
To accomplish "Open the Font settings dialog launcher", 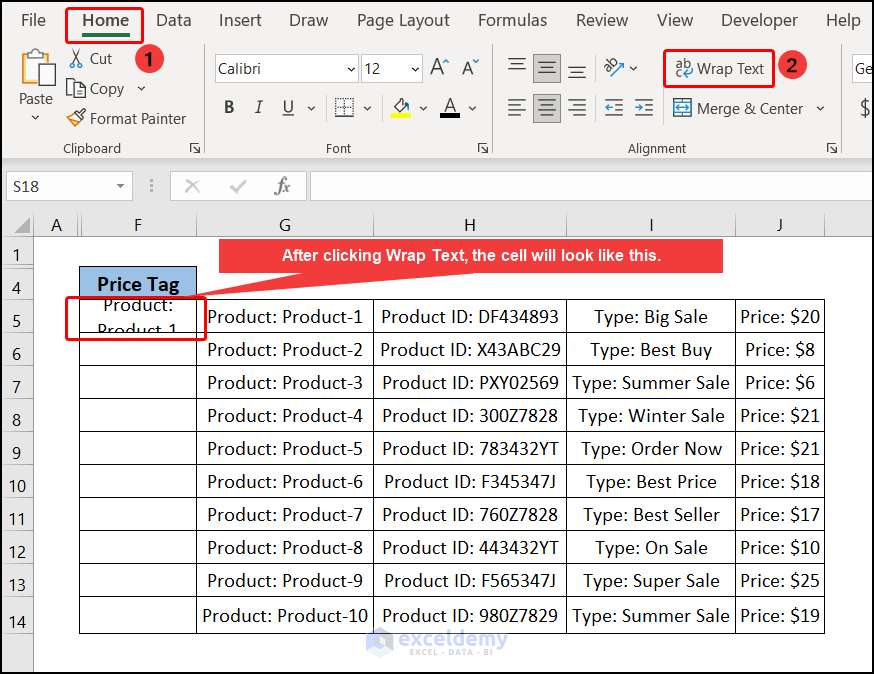I will (483, 148).
